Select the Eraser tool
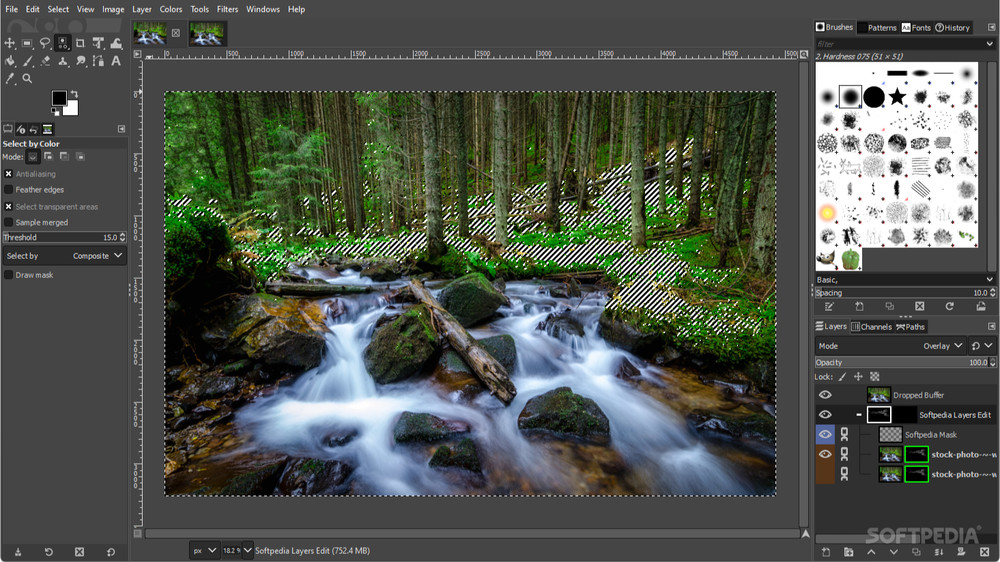The image size is (1000, 562). (45, 61)
